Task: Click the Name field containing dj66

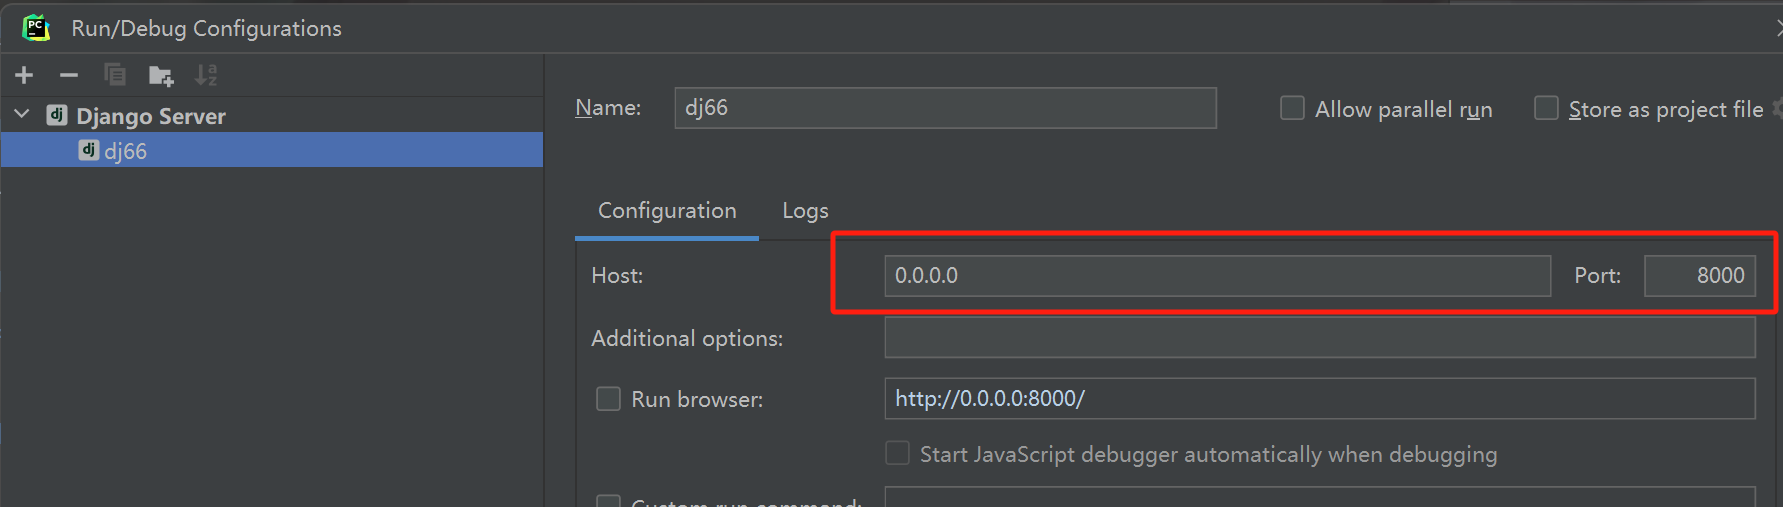Action: point(945,108)
